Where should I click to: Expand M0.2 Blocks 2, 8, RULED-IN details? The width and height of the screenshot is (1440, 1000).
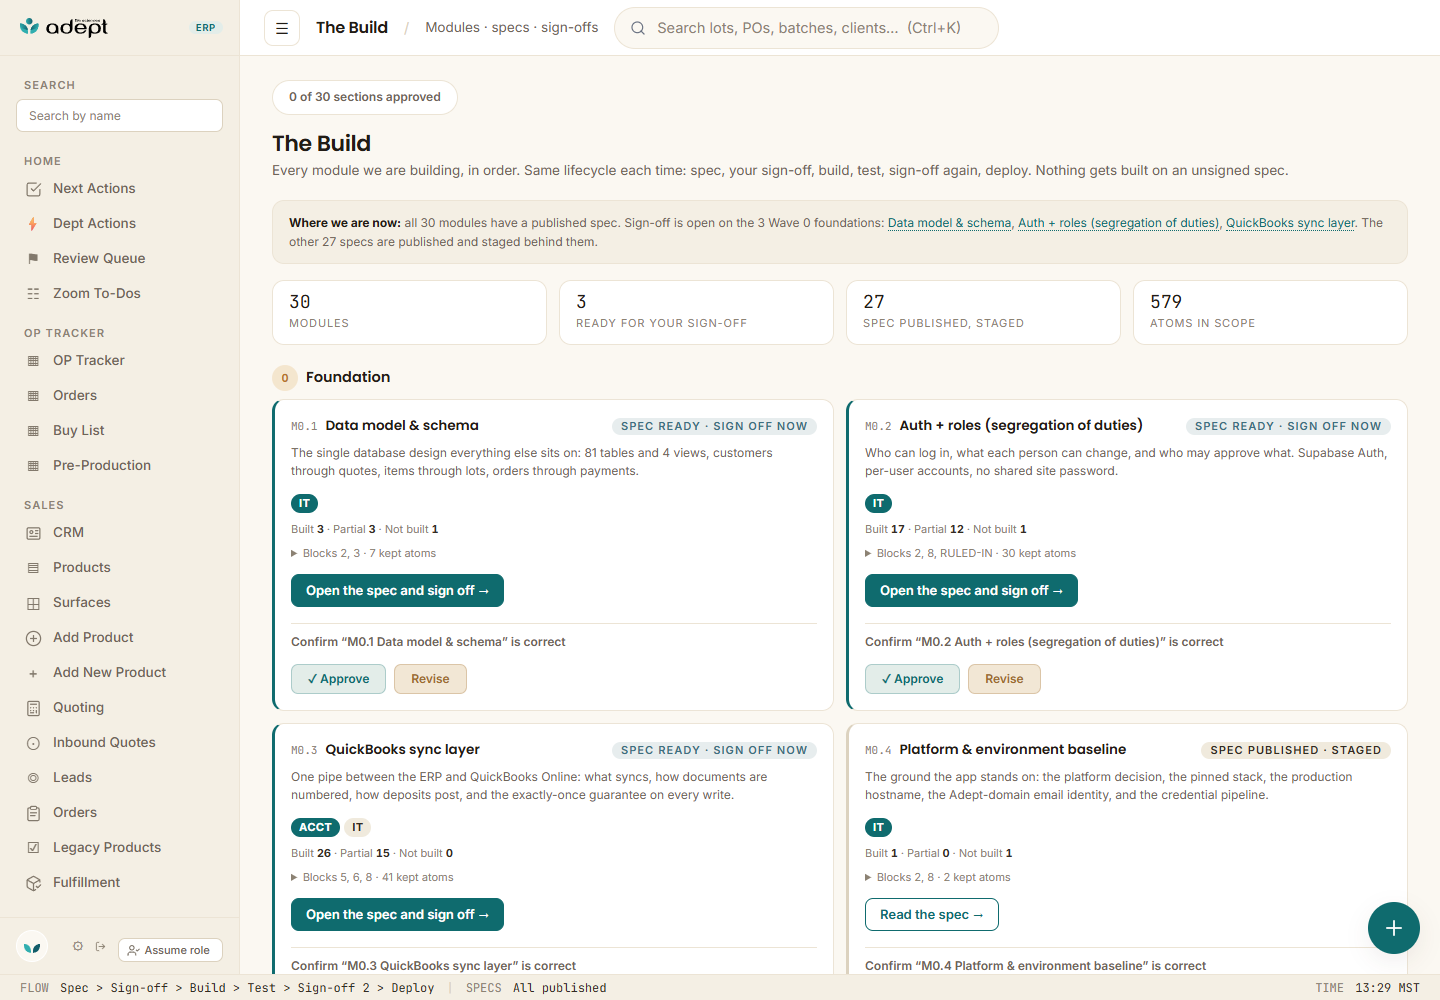tap(970, 553)
